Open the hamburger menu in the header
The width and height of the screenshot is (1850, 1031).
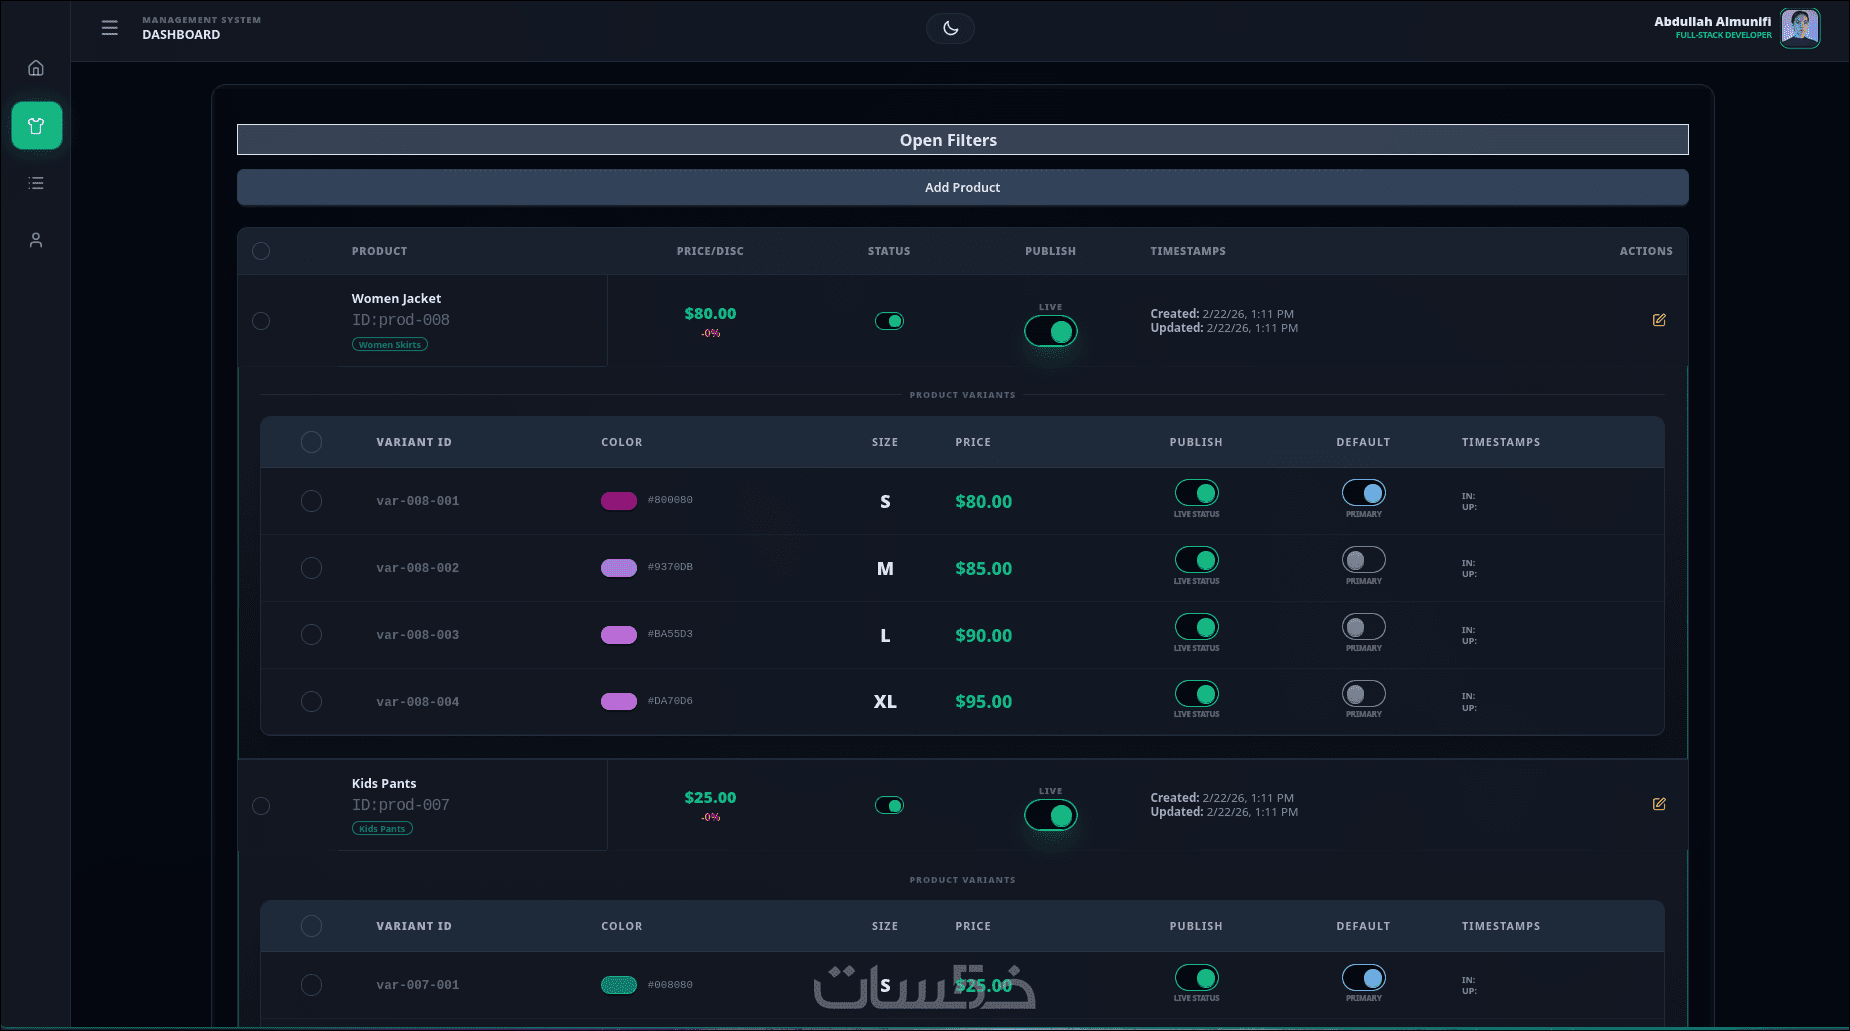pos(110,28)
